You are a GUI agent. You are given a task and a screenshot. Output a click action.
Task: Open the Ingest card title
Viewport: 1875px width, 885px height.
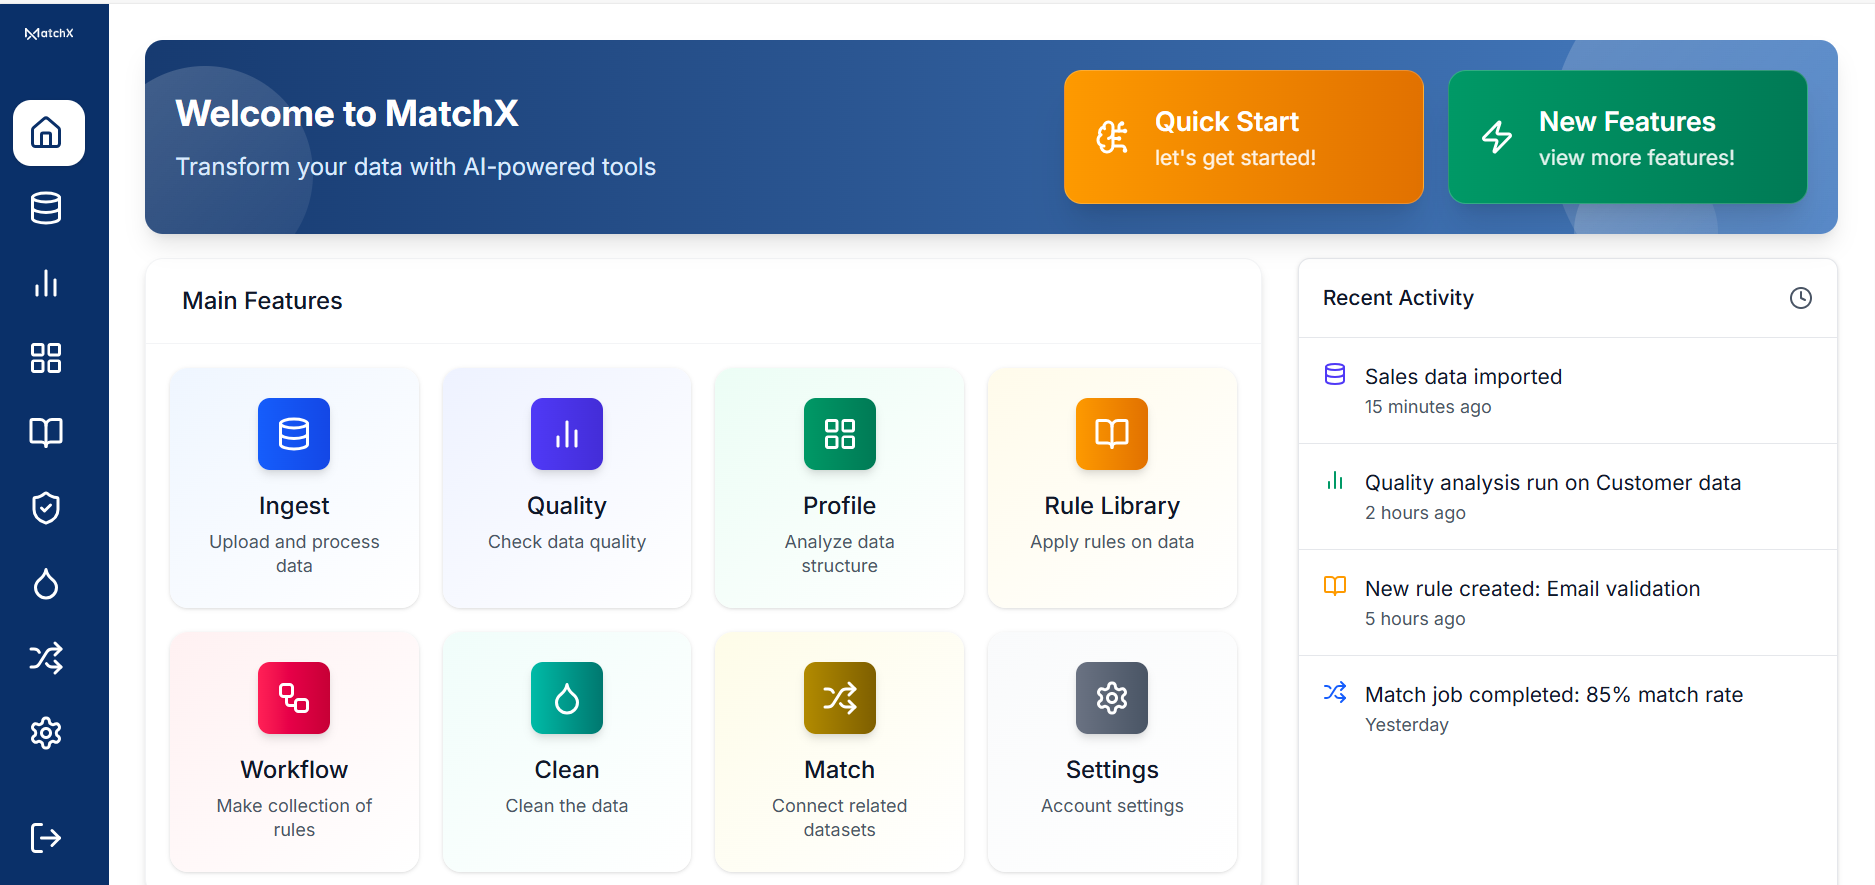(294, 506)
